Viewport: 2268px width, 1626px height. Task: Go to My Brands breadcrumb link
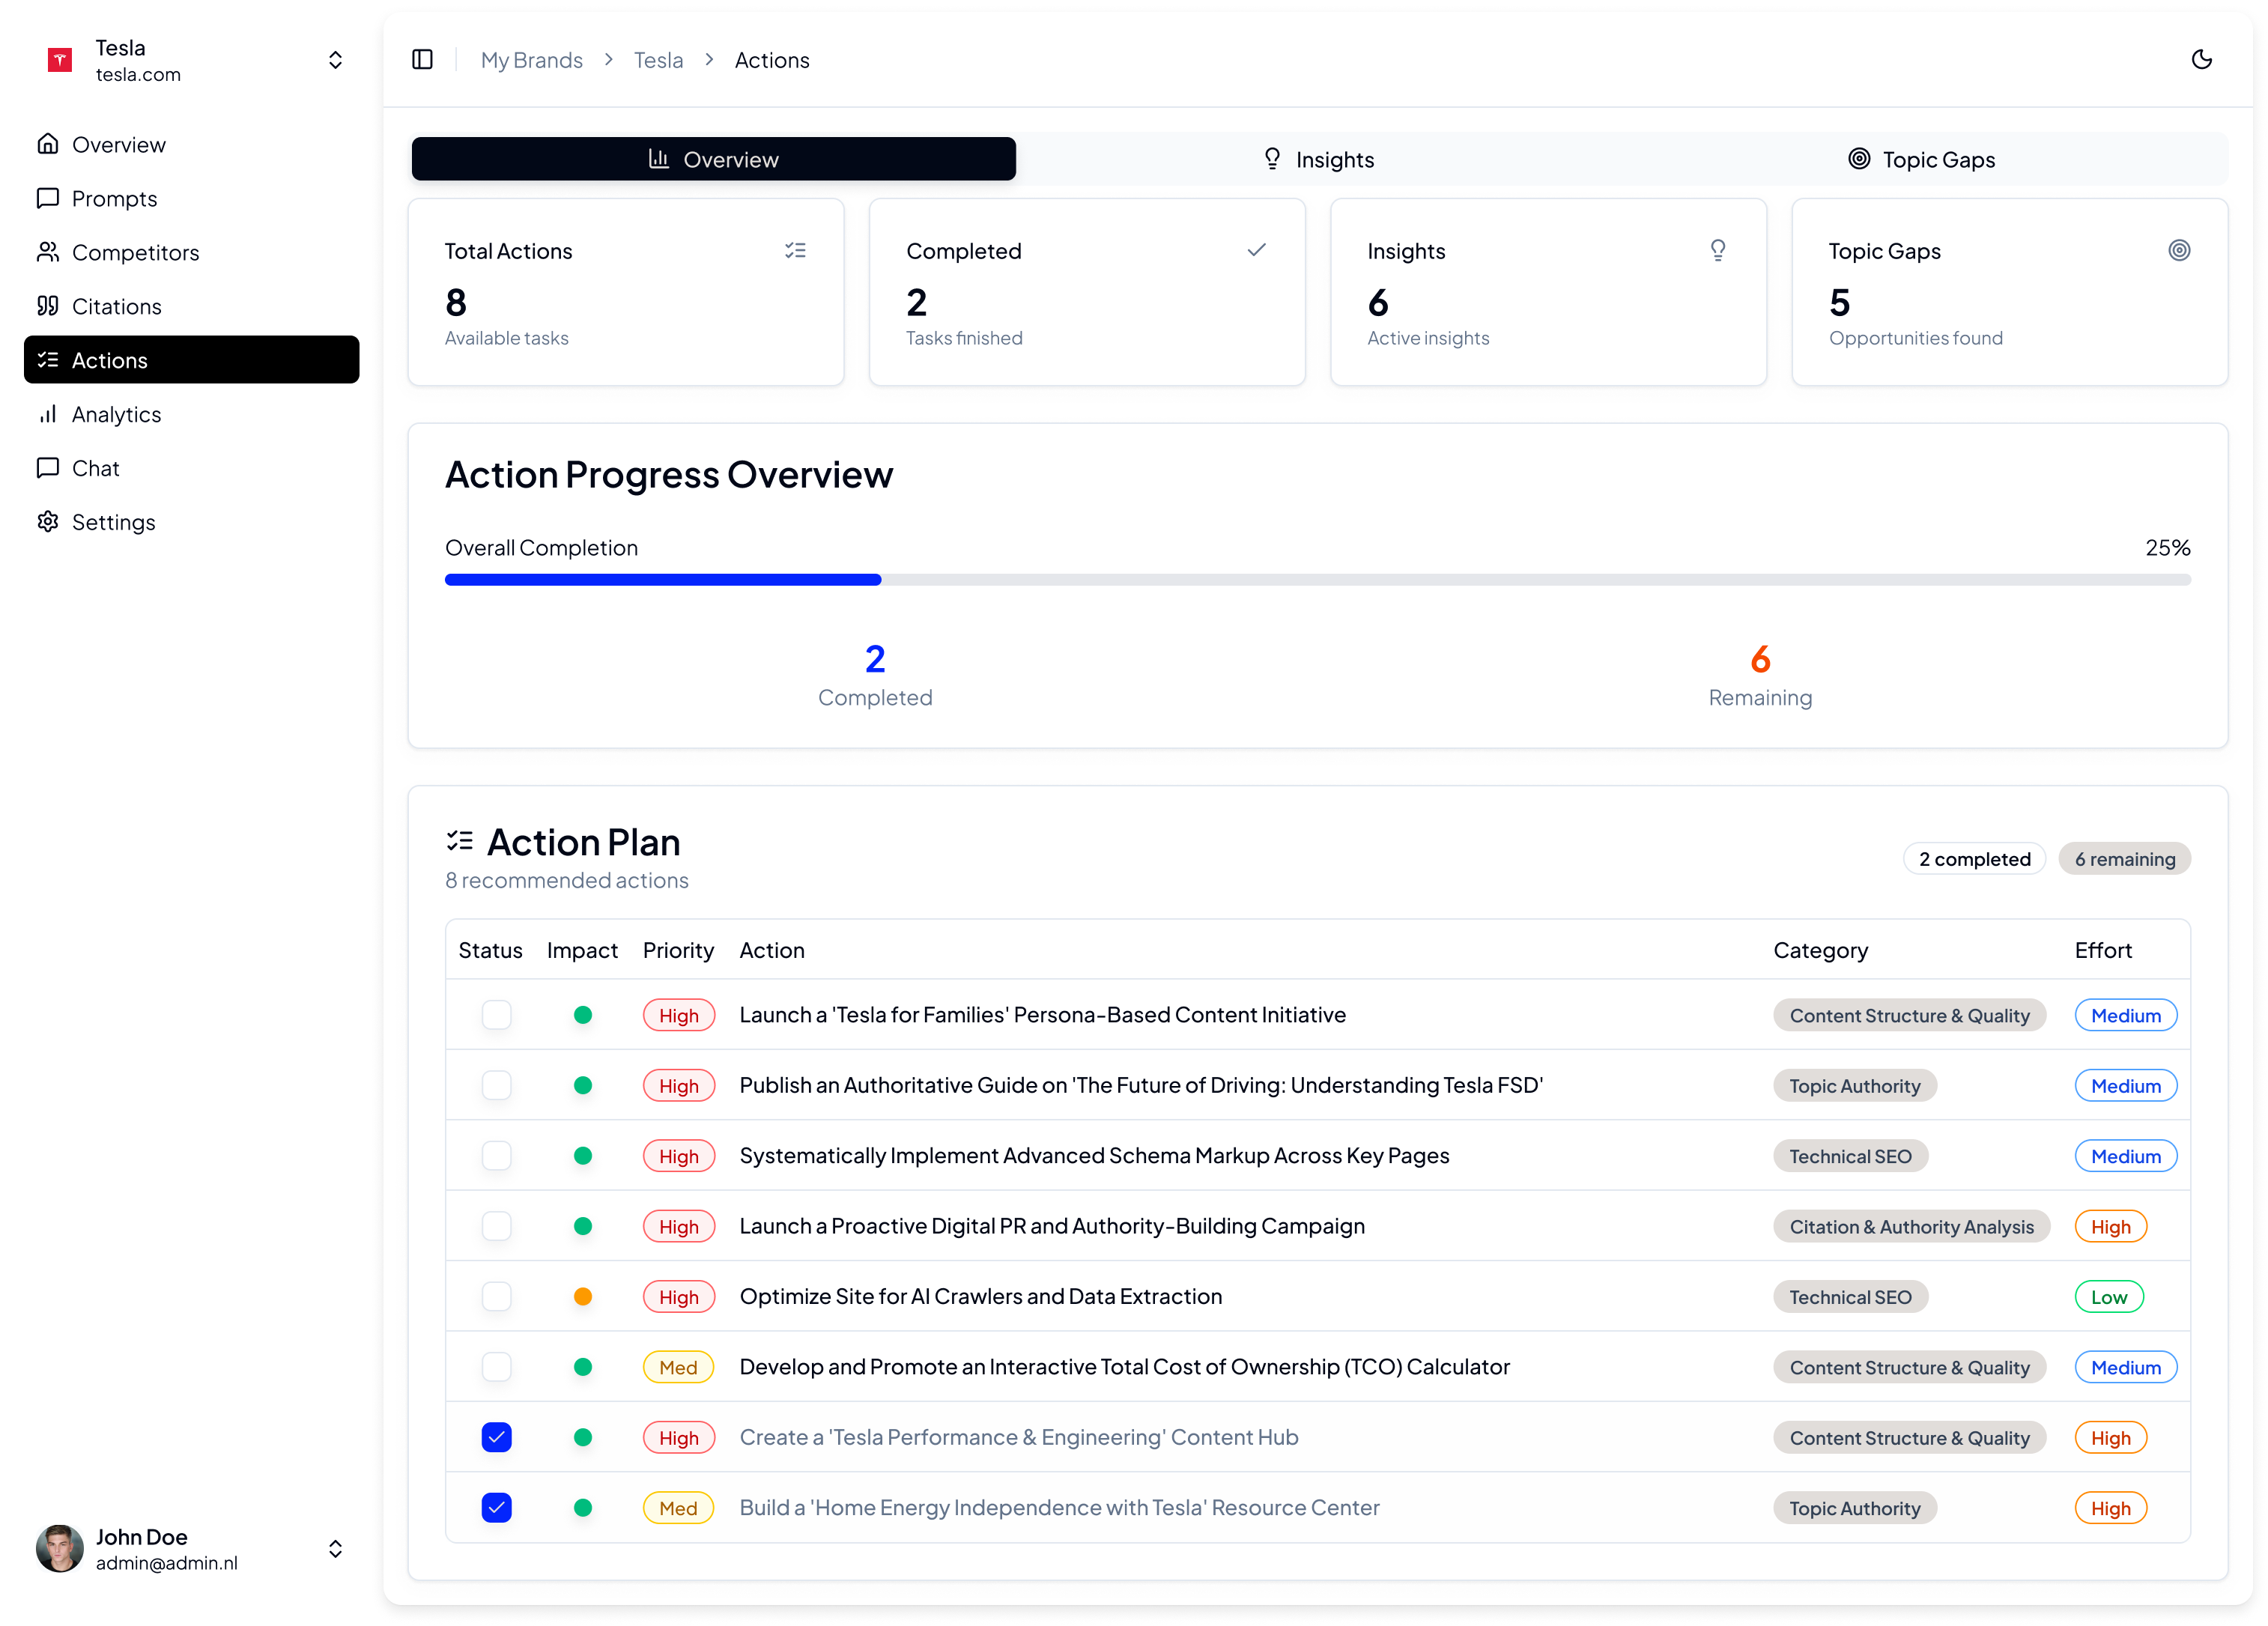(531, 60)
